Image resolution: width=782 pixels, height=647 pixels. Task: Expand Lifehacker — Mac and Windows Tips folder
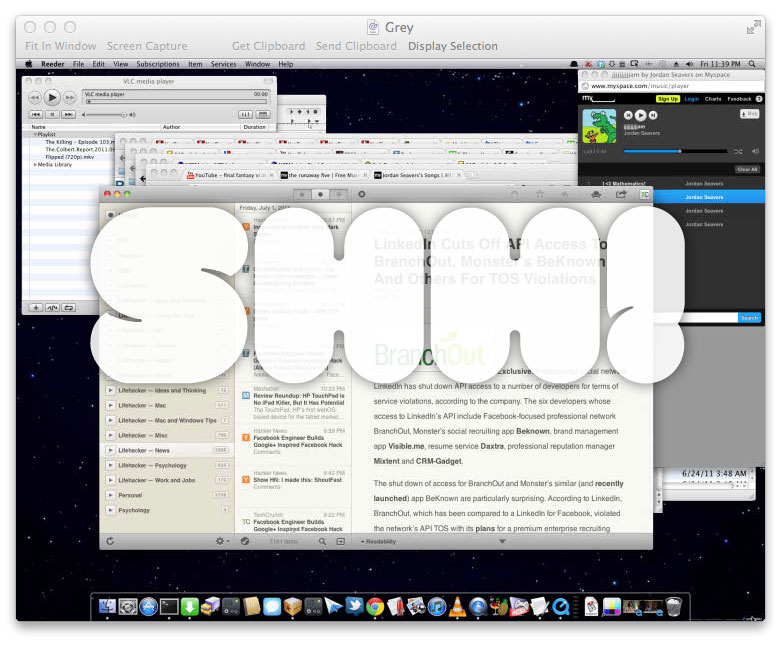coord(110,421)
